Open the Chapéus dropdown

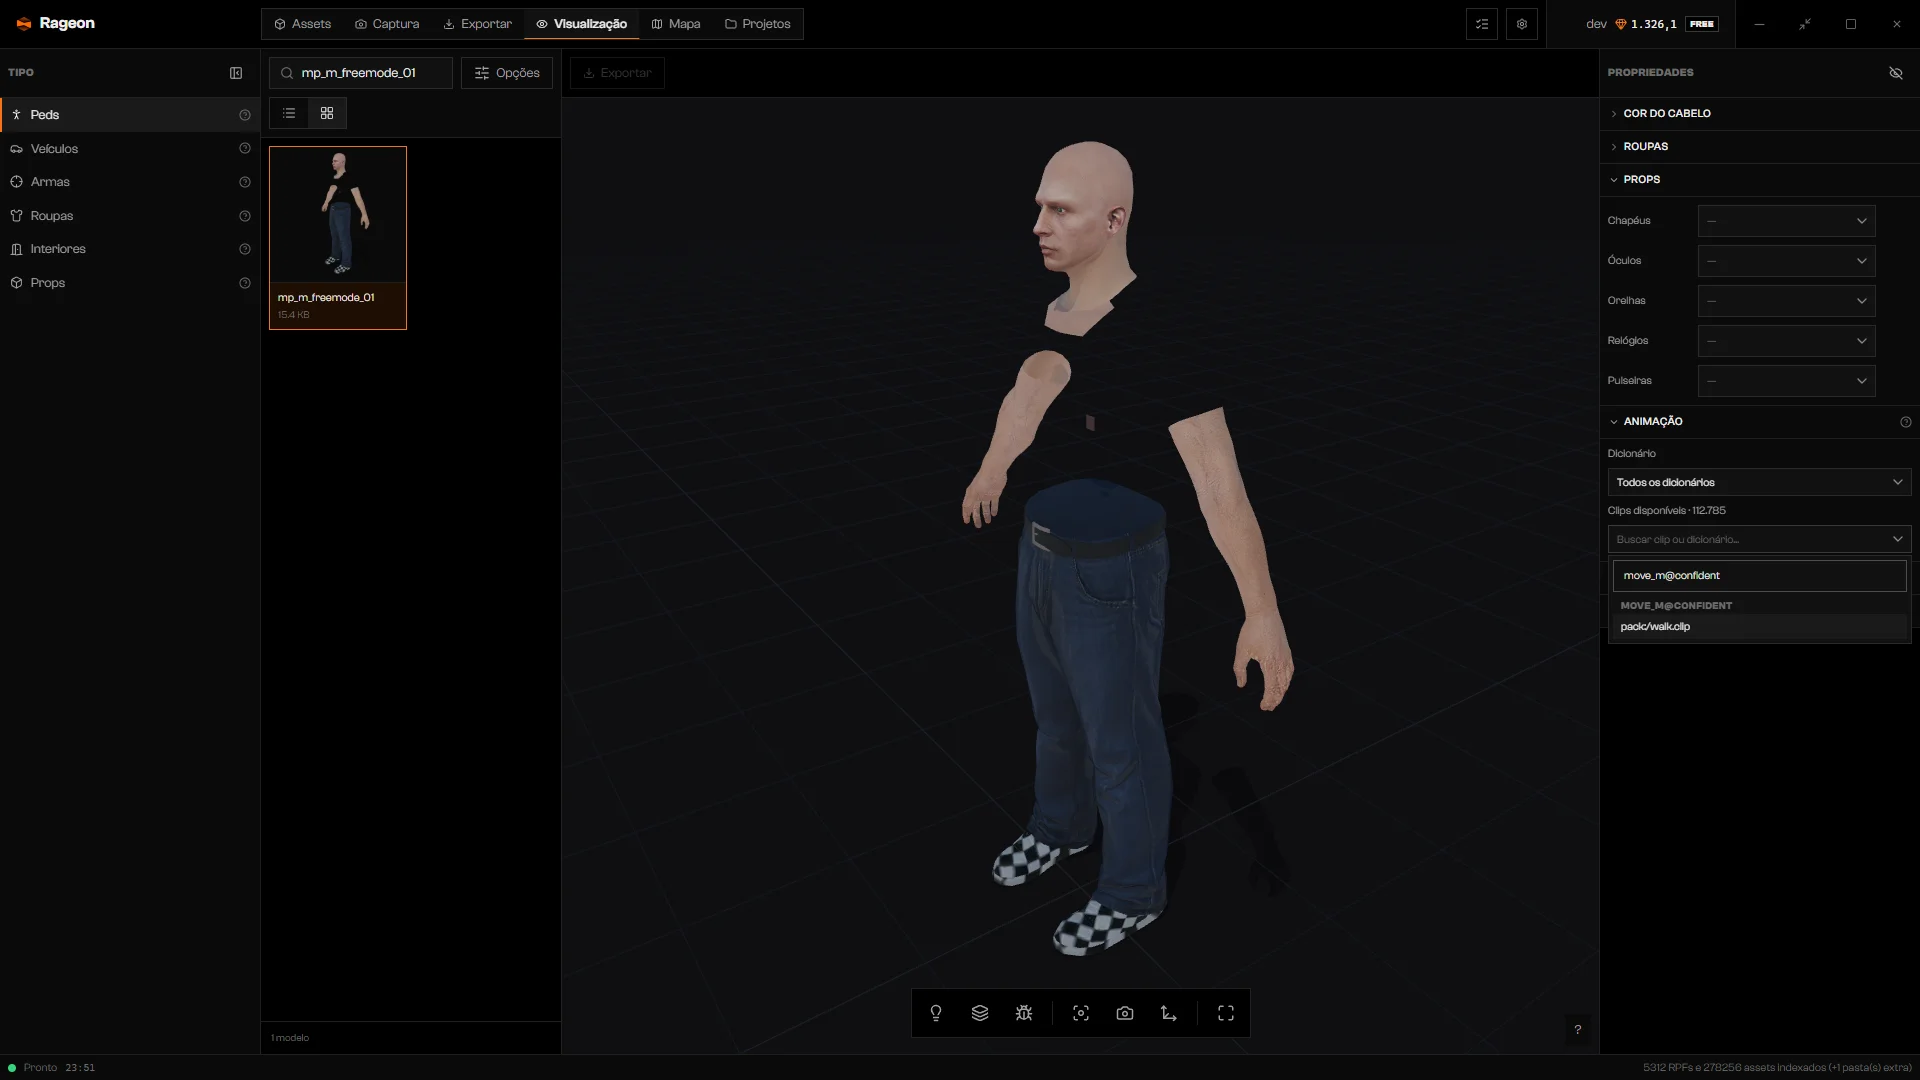click(x=1786, y=221)
